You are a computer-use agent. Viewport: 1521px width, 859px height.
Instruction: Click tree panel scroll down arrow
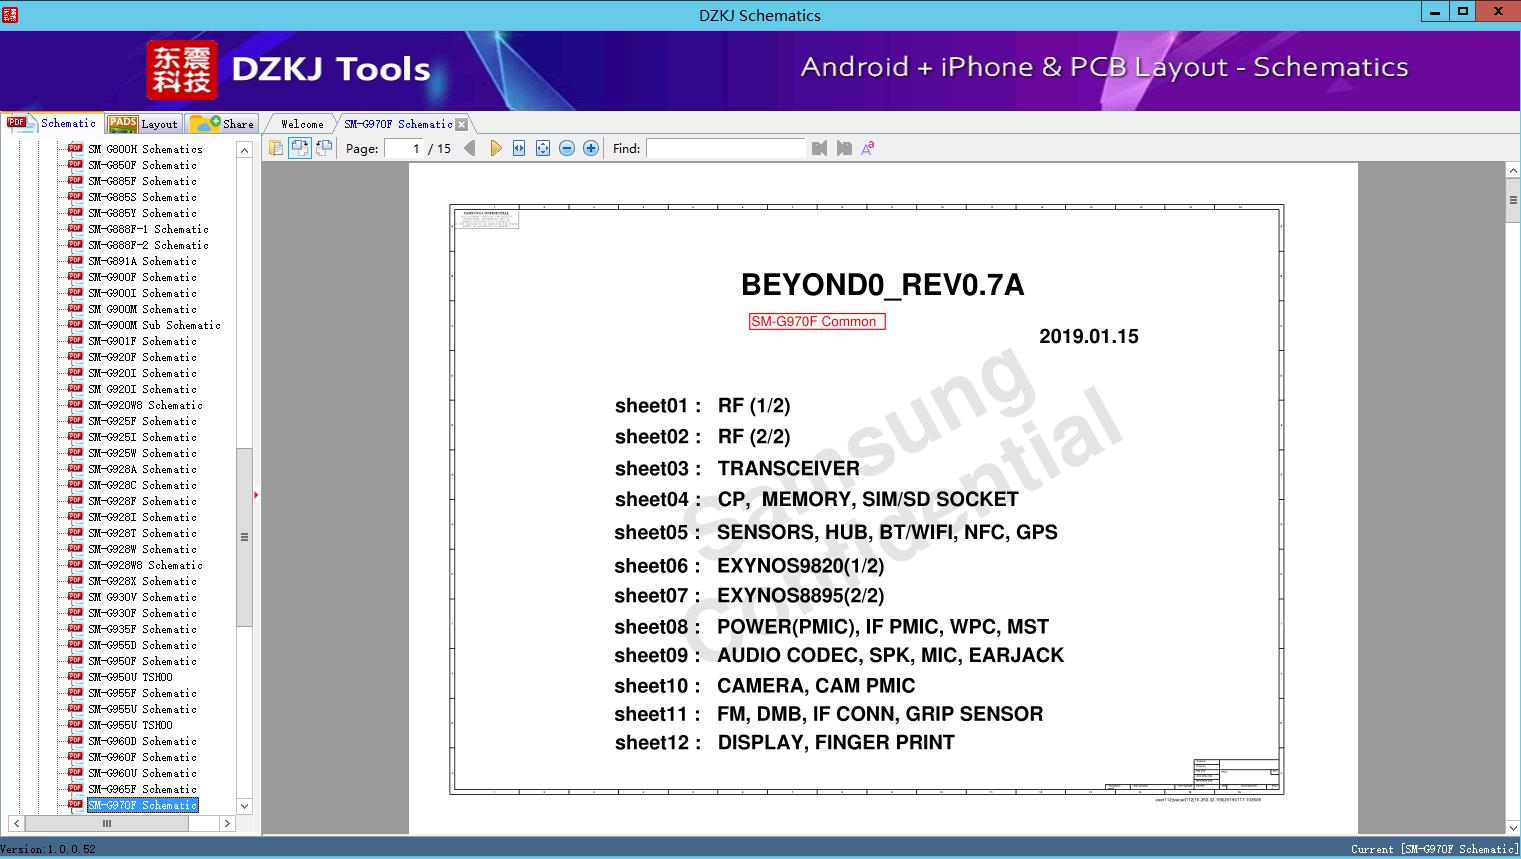tap(244, 806)
